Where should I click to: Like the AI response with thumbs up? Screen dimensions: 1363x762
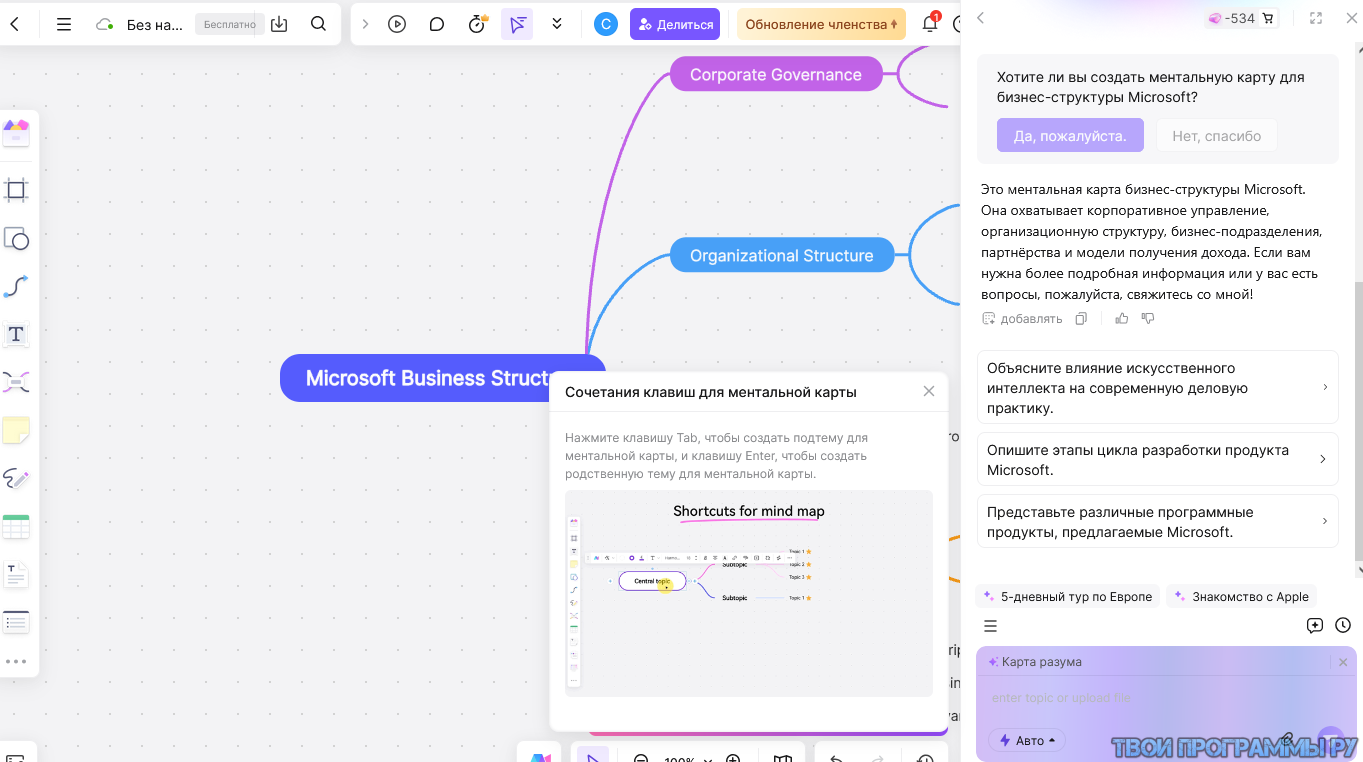coord(1122,318)
